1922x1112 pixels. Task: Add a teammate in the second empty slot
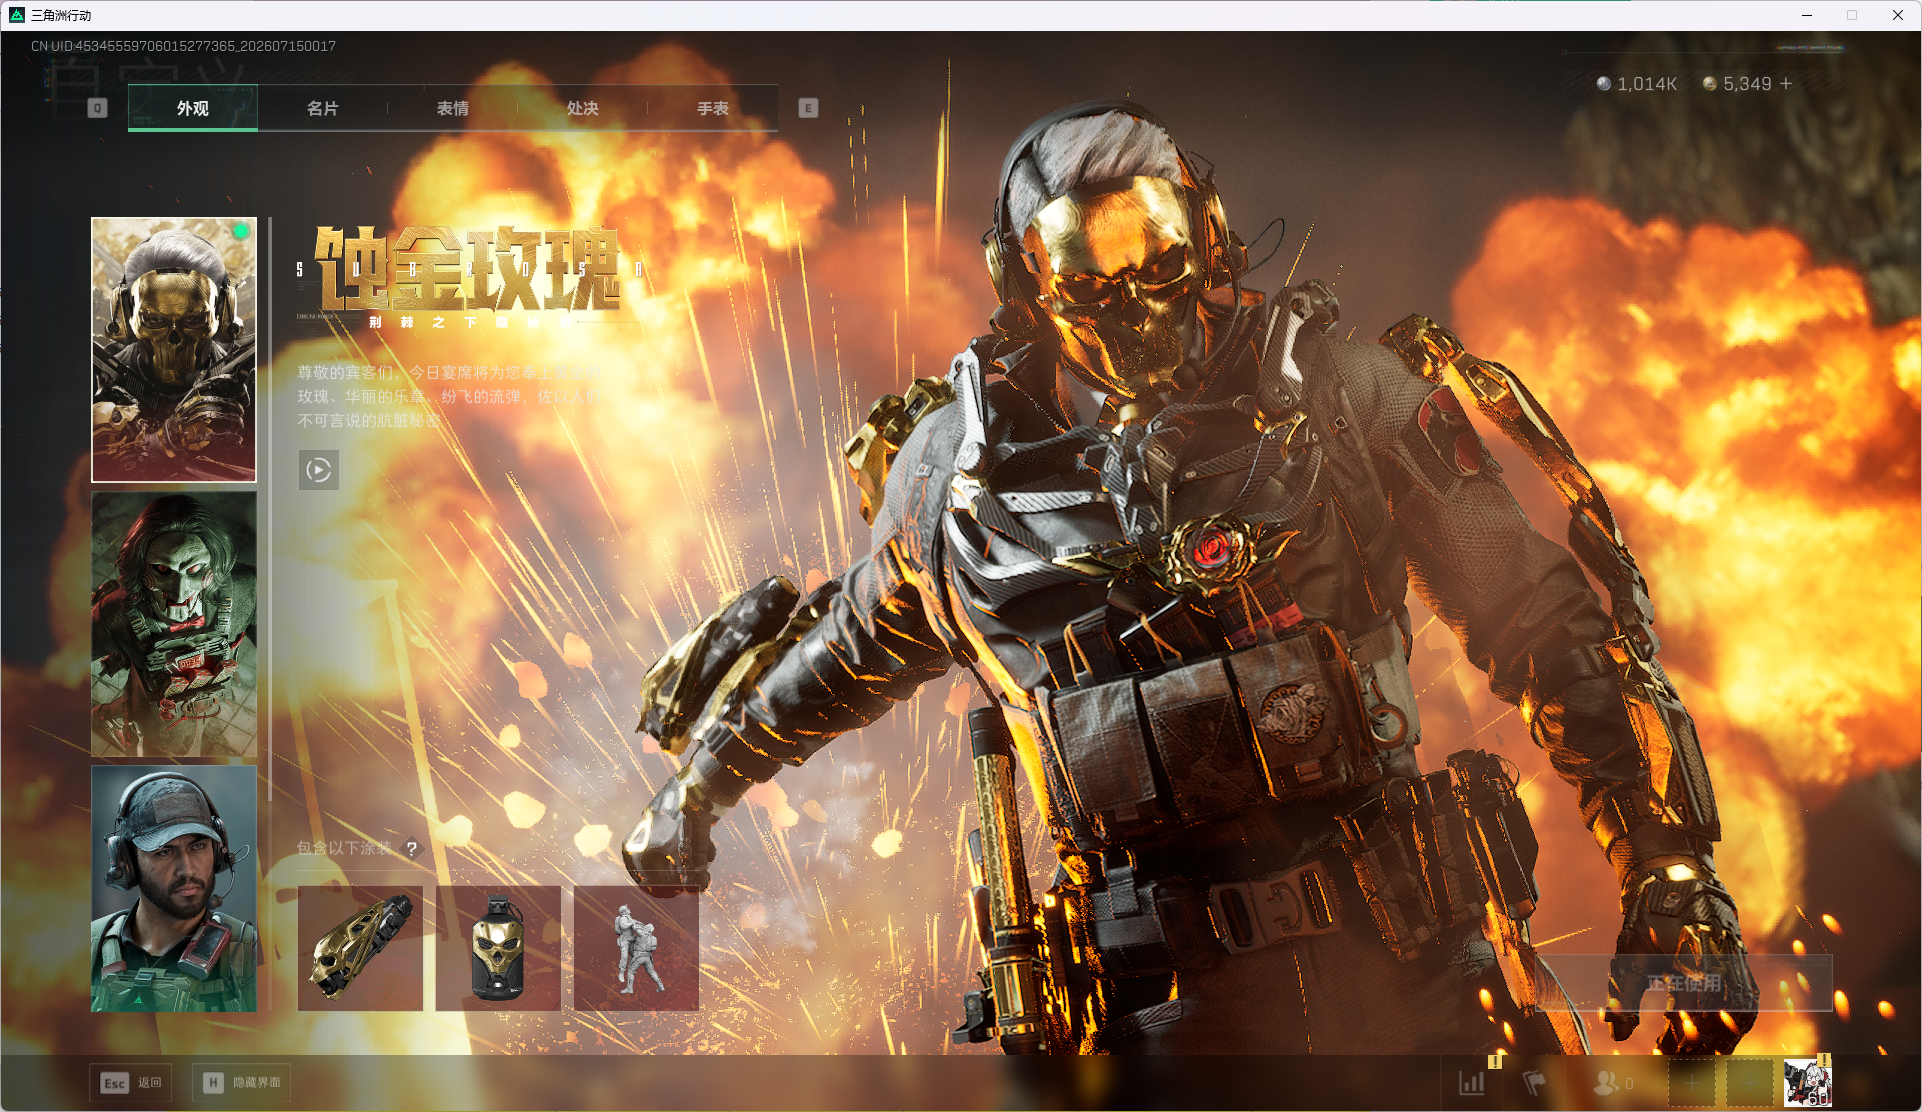[1750, 1083]
